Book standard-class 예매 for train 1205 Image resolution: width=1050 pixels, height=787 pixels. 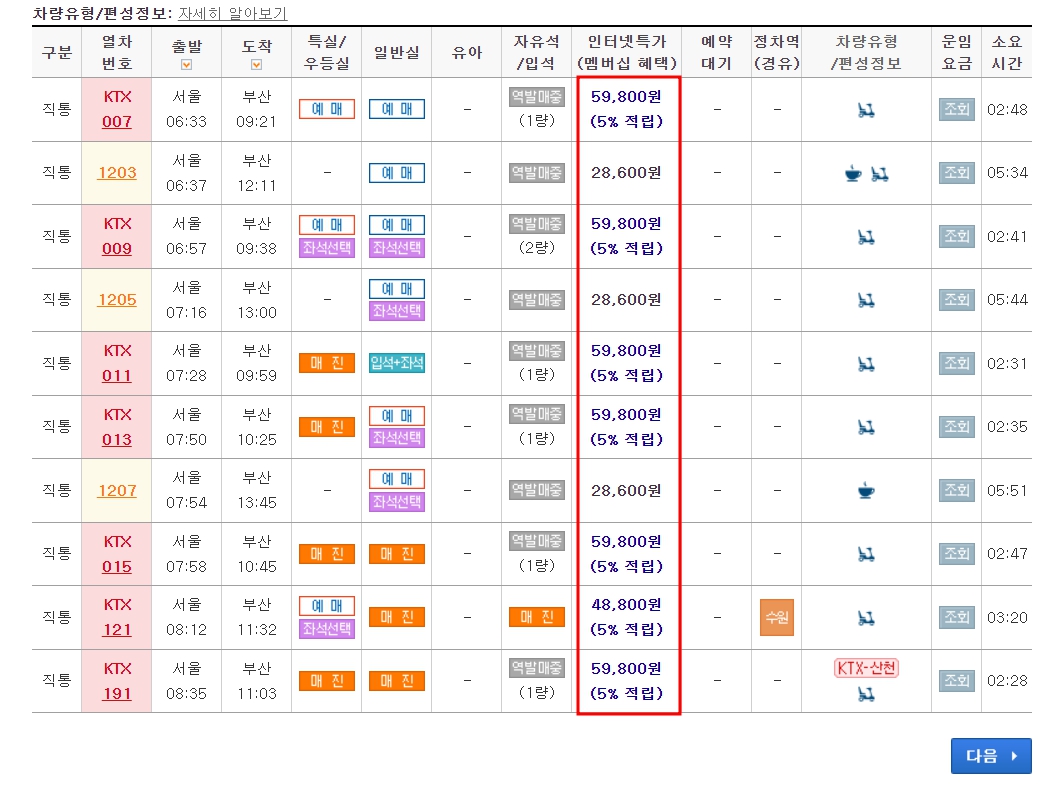pos(396,289)
